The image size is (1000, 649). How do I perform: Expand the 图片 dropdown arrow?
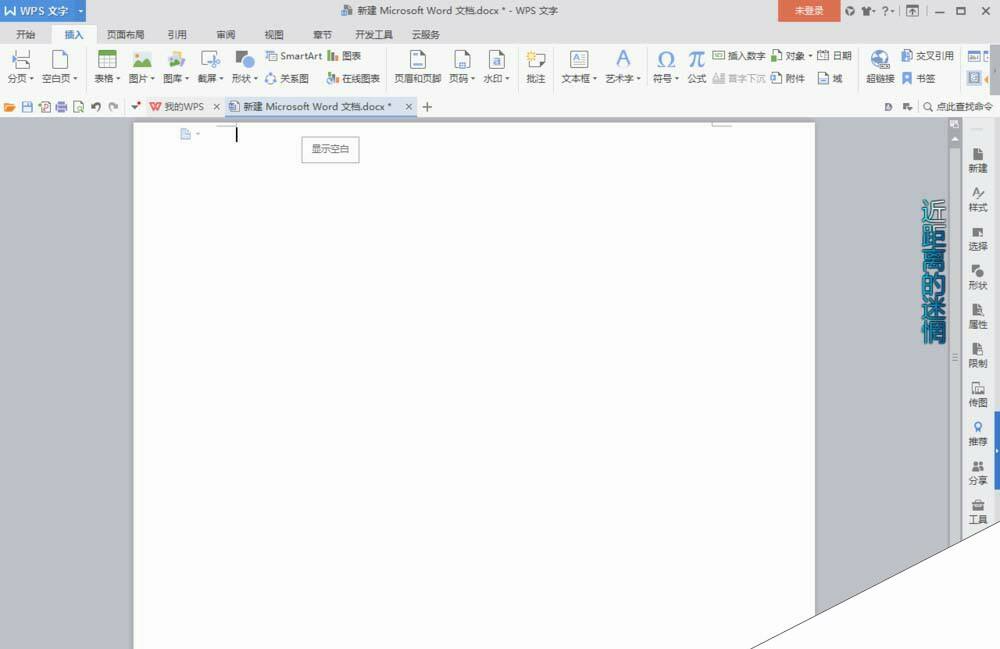coord(152,78)
